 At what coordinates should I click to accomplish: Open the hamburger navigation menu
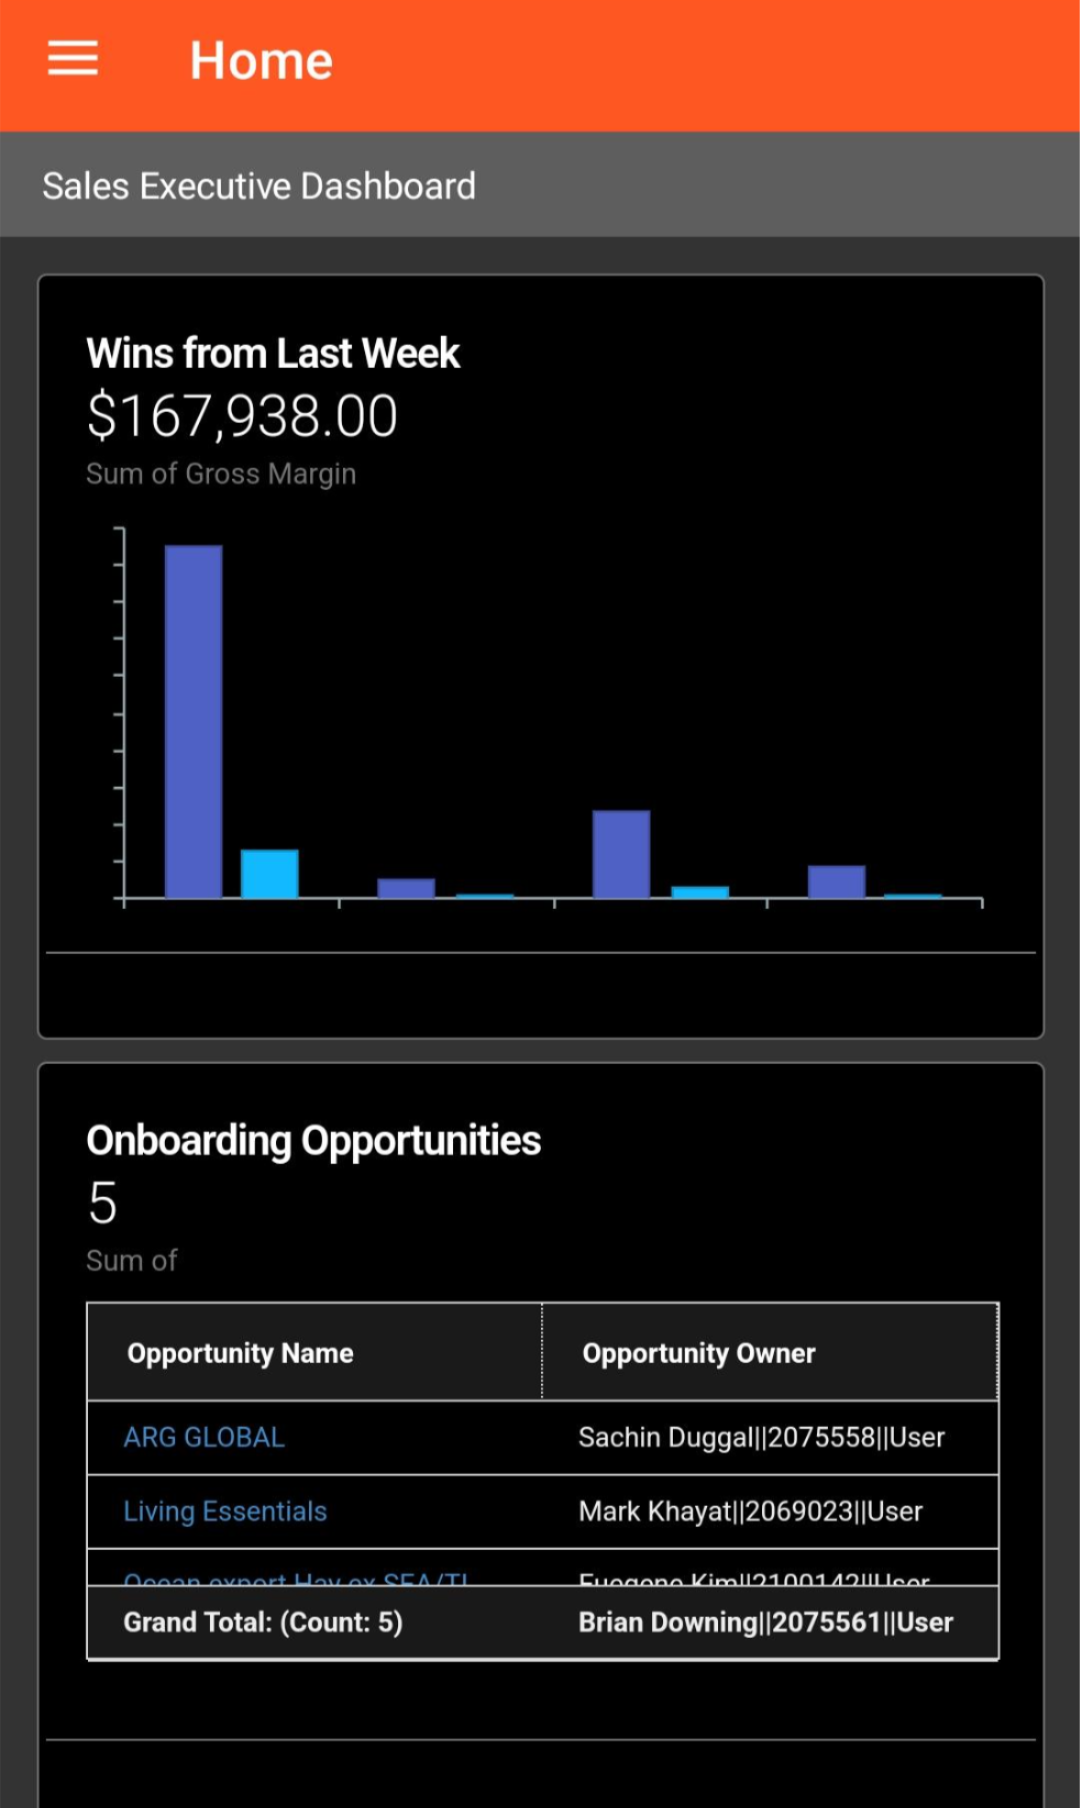coord(73,60)
